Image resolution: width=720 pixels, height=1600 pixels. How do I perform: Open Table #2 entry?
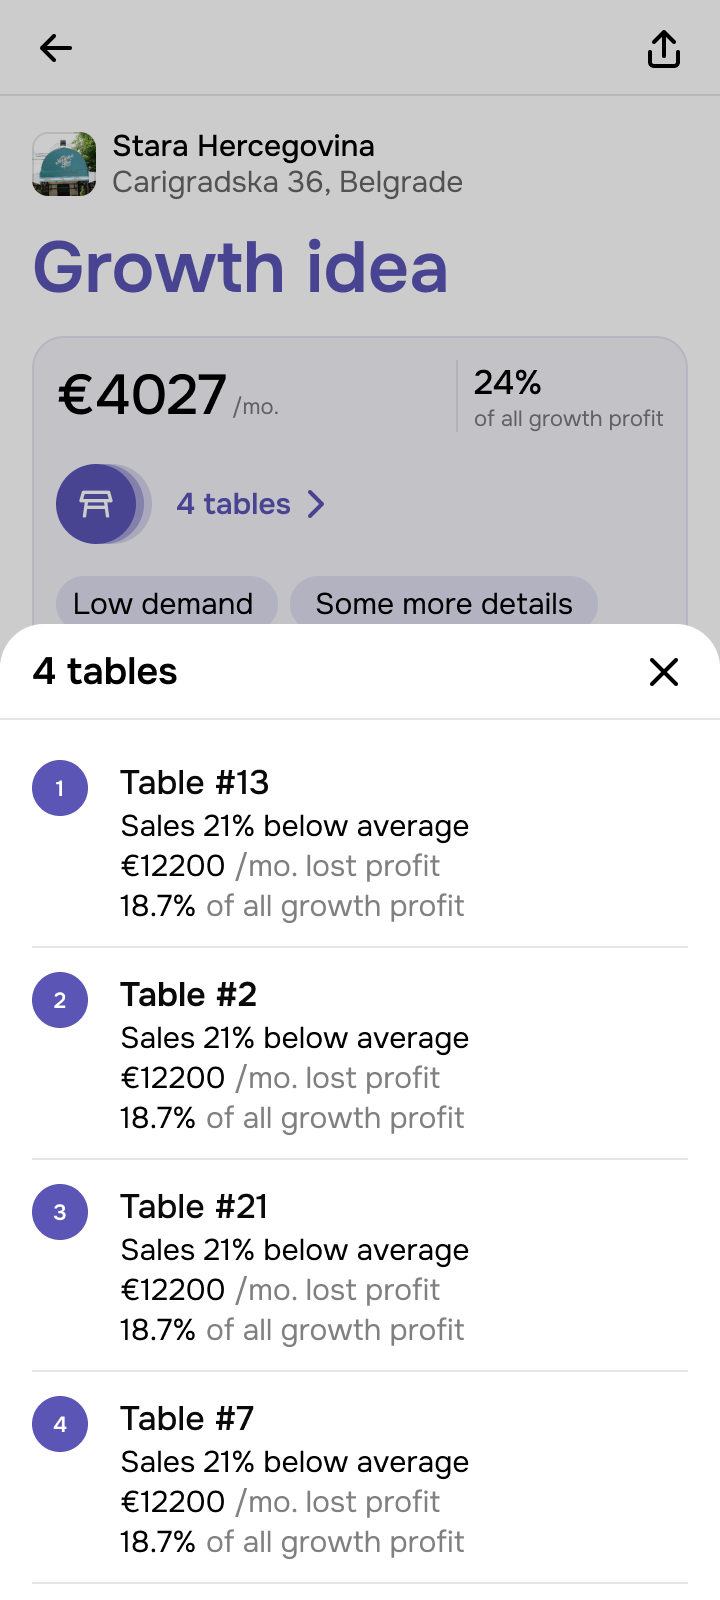tap(189, 995)
